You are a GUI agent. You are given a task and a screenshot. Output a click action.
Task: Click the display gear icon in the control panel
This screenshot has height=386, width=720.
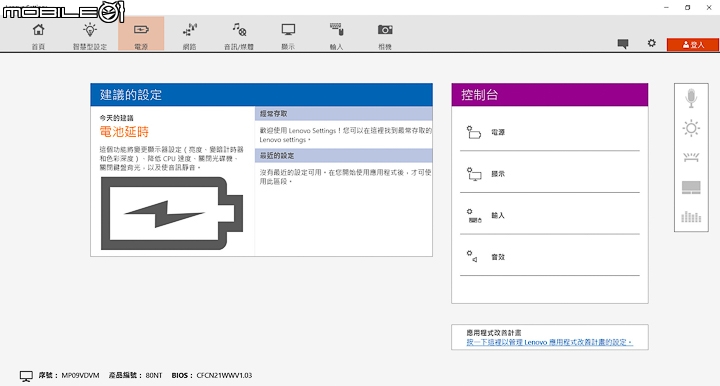click(473, 174)
